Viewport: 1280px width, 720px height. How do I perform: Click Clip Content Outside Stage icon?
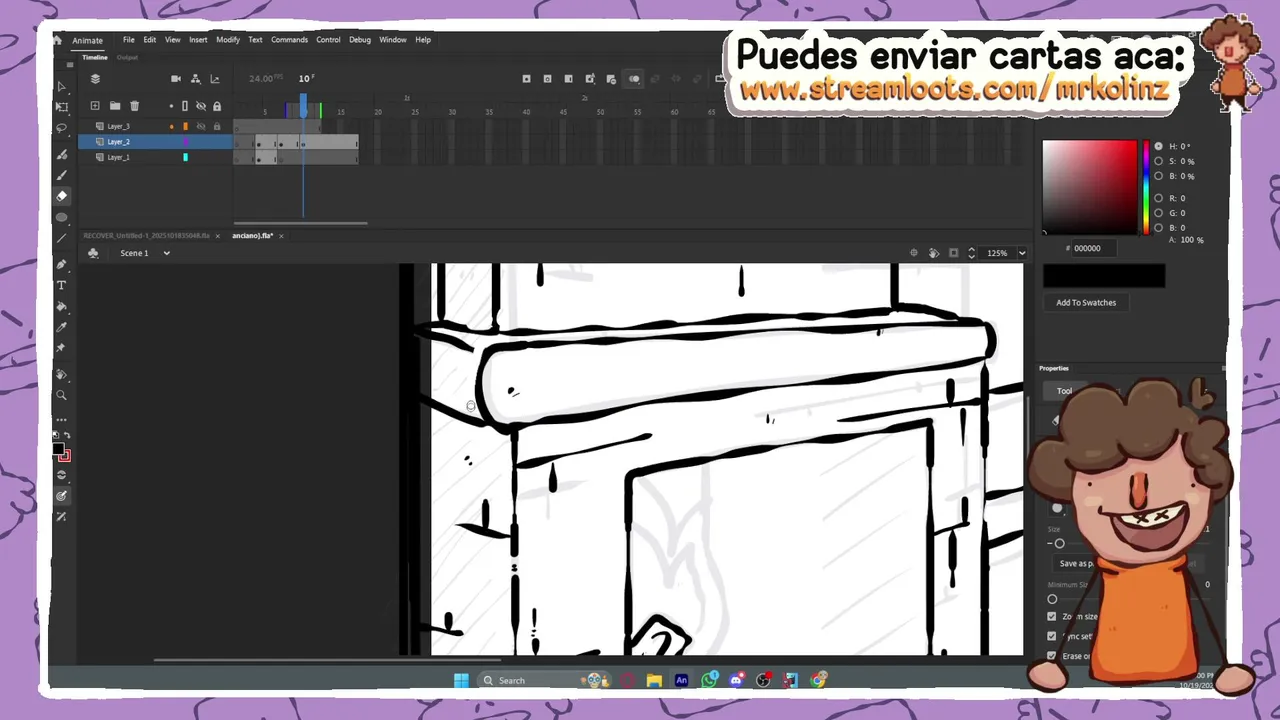tap(953, 253)
